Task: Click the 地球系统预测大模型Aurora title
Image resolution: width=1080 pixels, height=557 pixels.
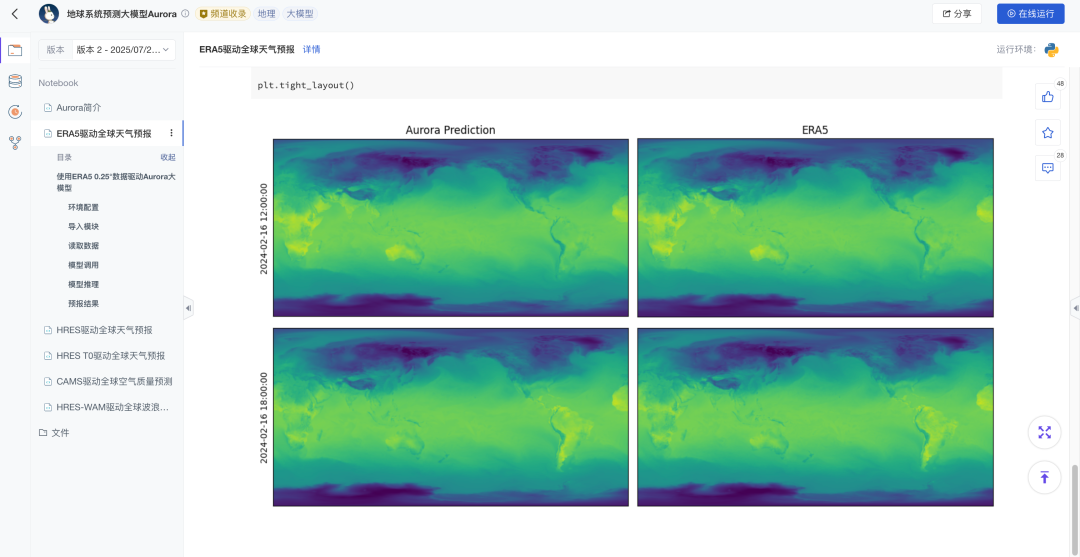Action: pyautogui.click(x=121, y=14)
